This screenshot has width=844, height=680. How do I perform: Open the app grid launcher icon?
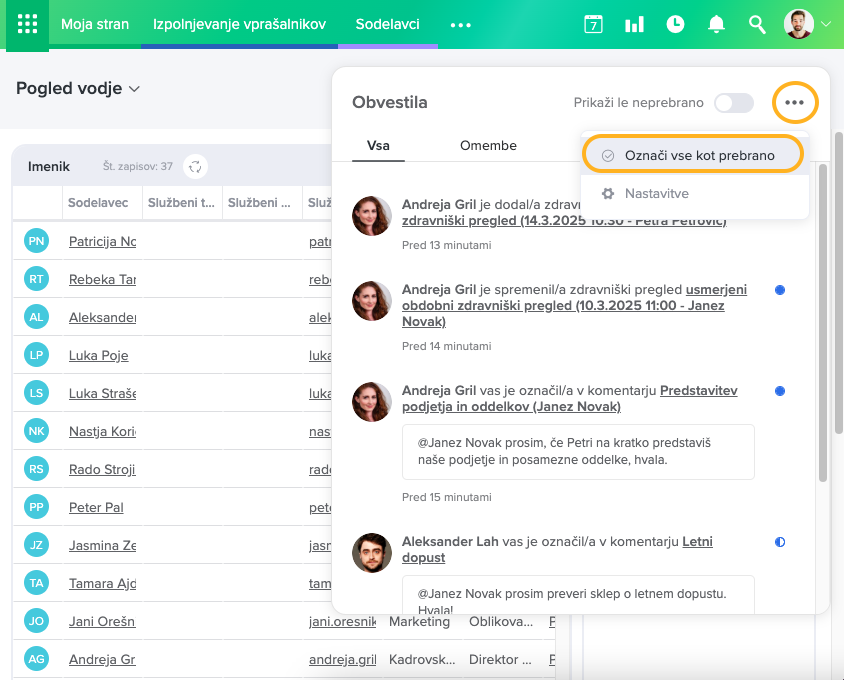click(x=27, y=24)
